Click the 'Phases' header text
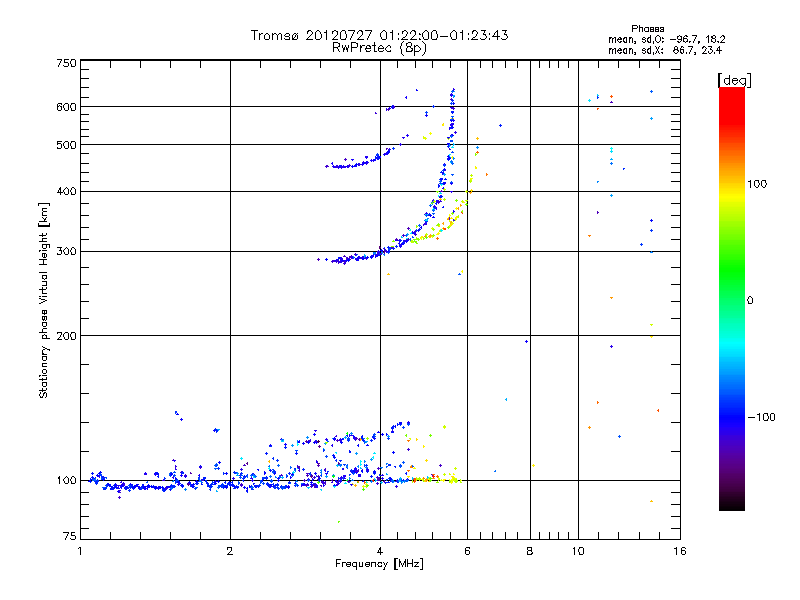 pos(647,29)
